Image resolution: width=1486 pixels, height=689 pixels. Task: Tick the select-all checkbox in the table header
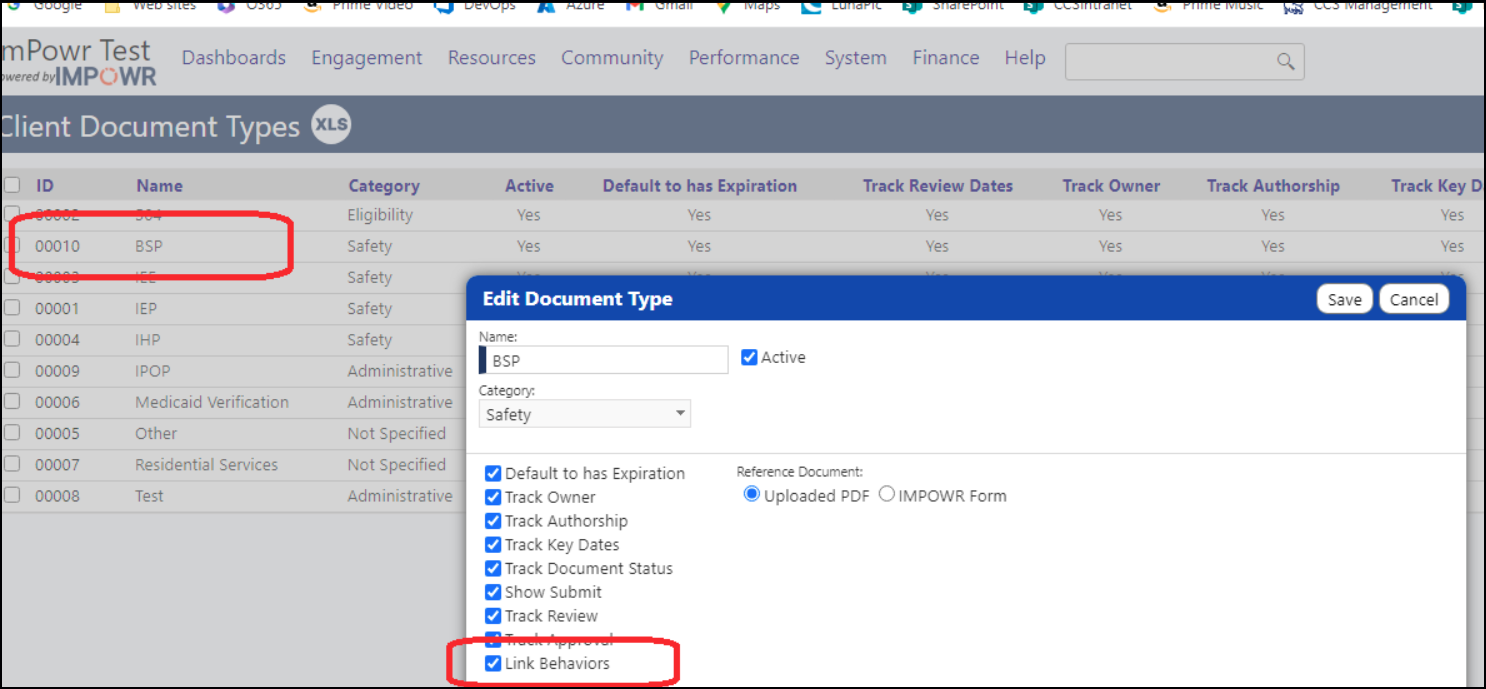click(x=12, y=185)
